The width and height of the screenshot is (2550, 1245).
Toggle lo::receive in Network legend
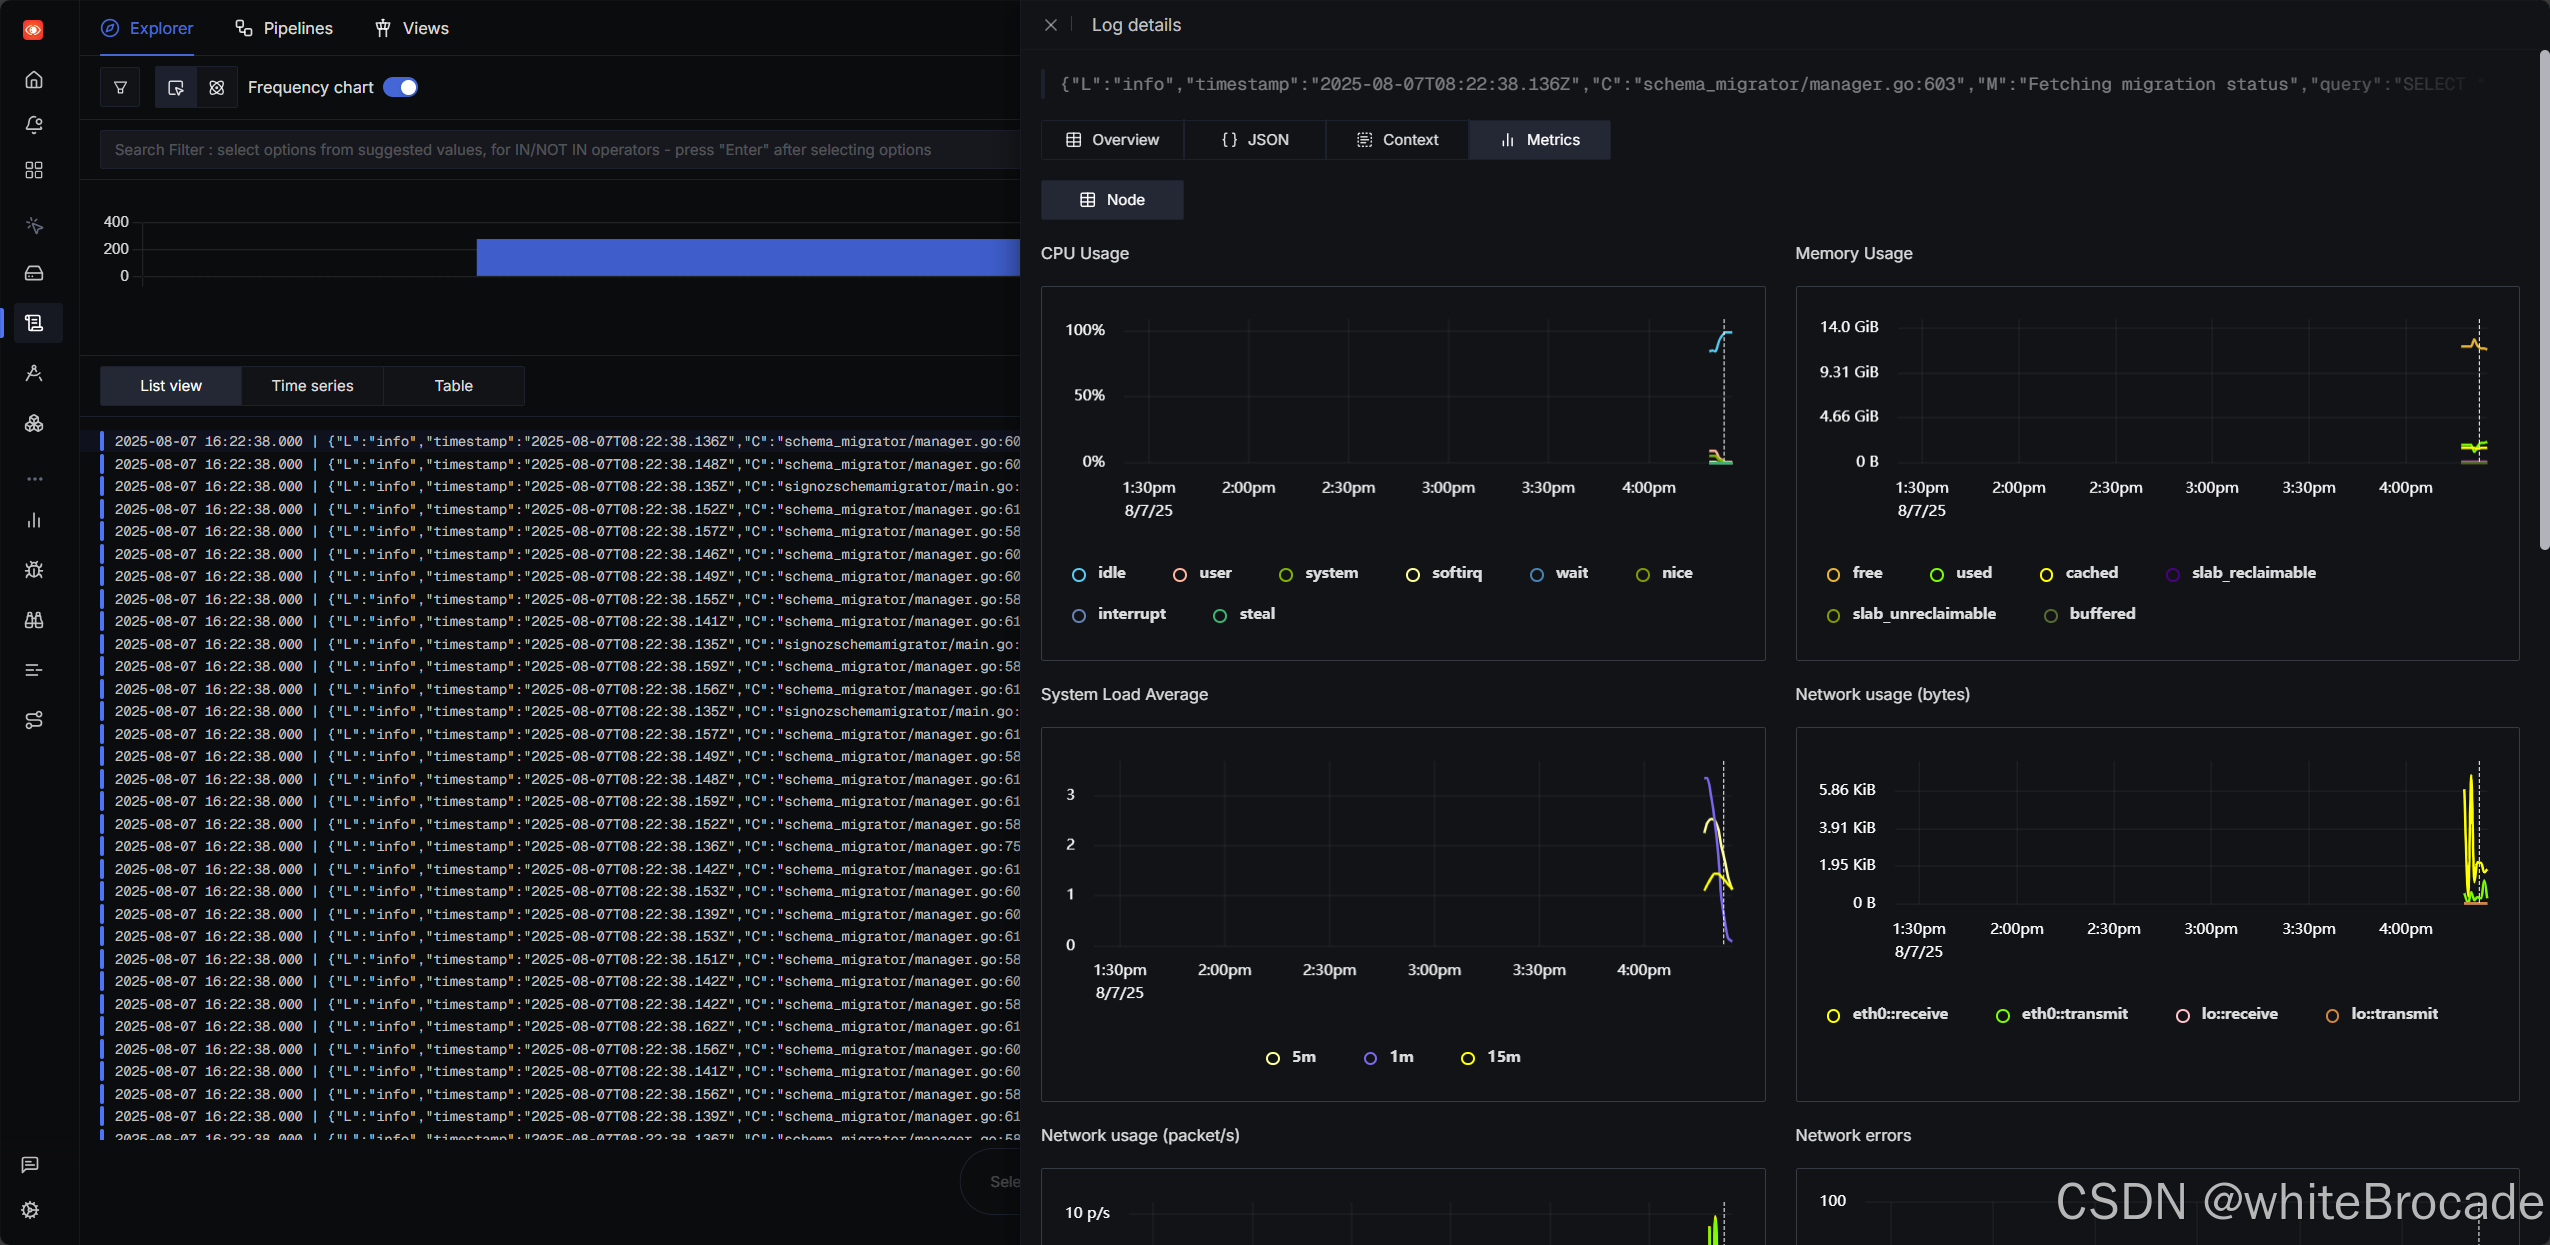click(2227, 1014)
